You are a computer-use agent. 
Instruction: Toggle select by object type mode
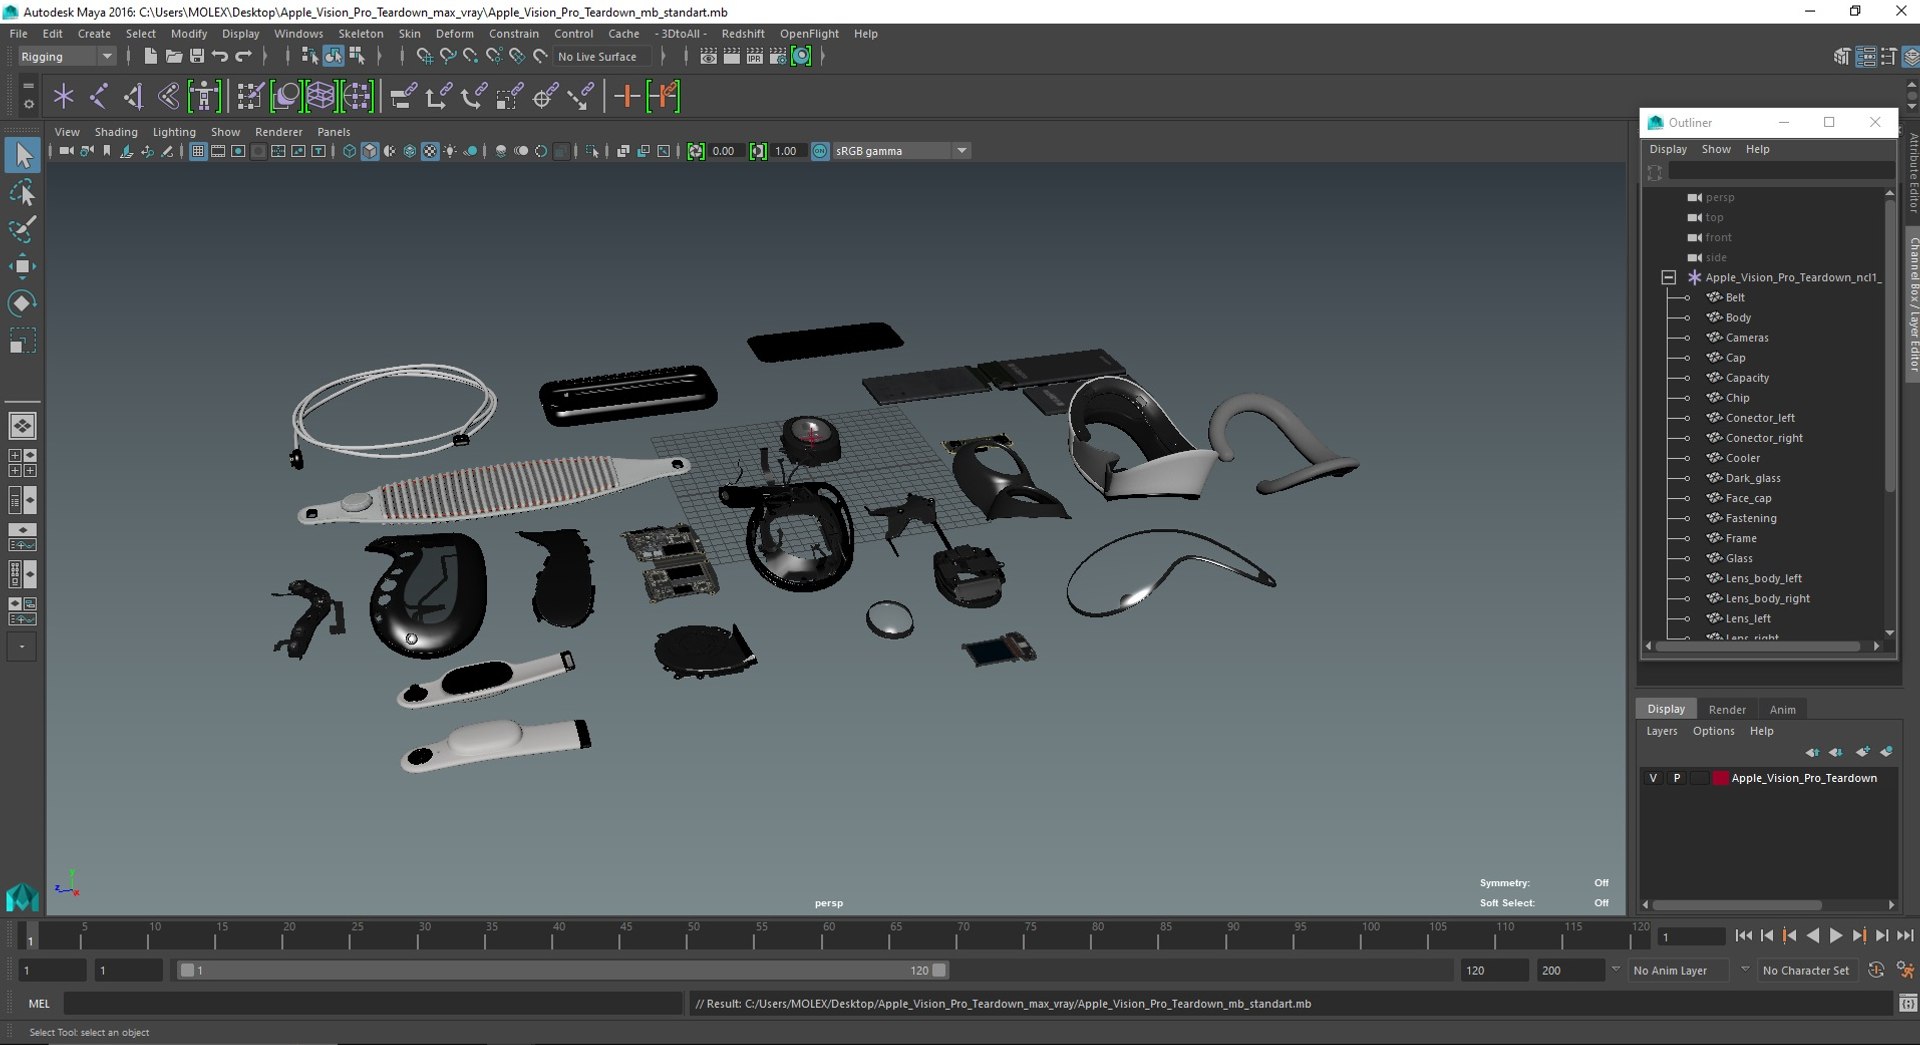point(333,57)
